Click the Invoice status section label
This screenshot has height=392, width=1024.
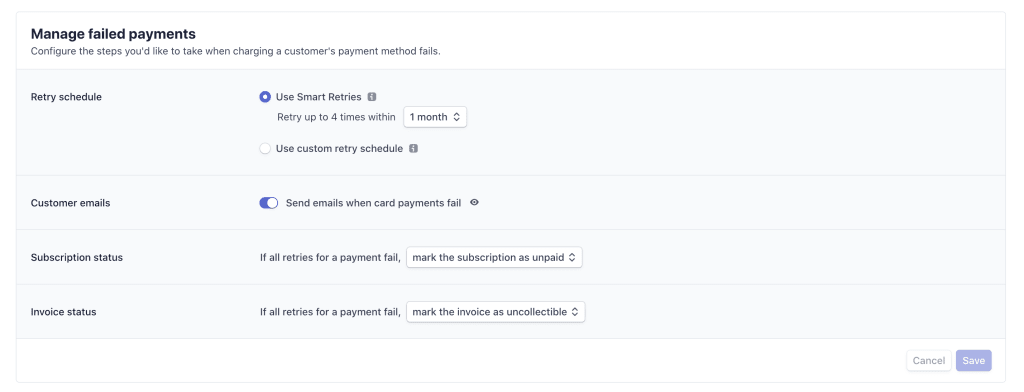63,312
